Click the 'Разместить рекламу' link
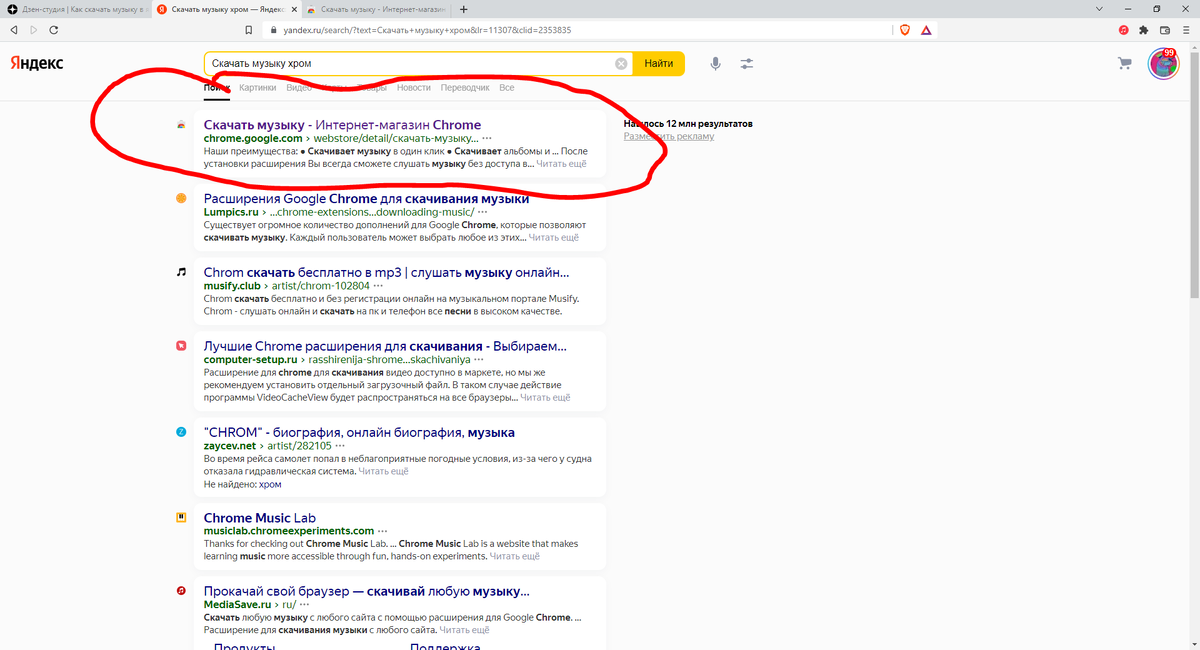The width and height of the screenshot is (1200, 650). click(669, 136)
